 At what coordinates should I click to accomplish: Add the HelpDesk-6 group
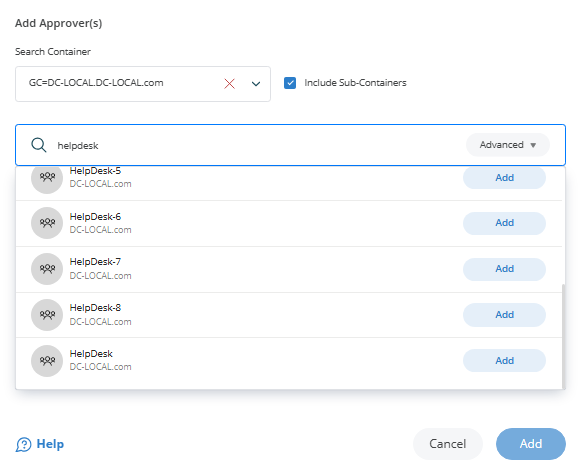504,223
